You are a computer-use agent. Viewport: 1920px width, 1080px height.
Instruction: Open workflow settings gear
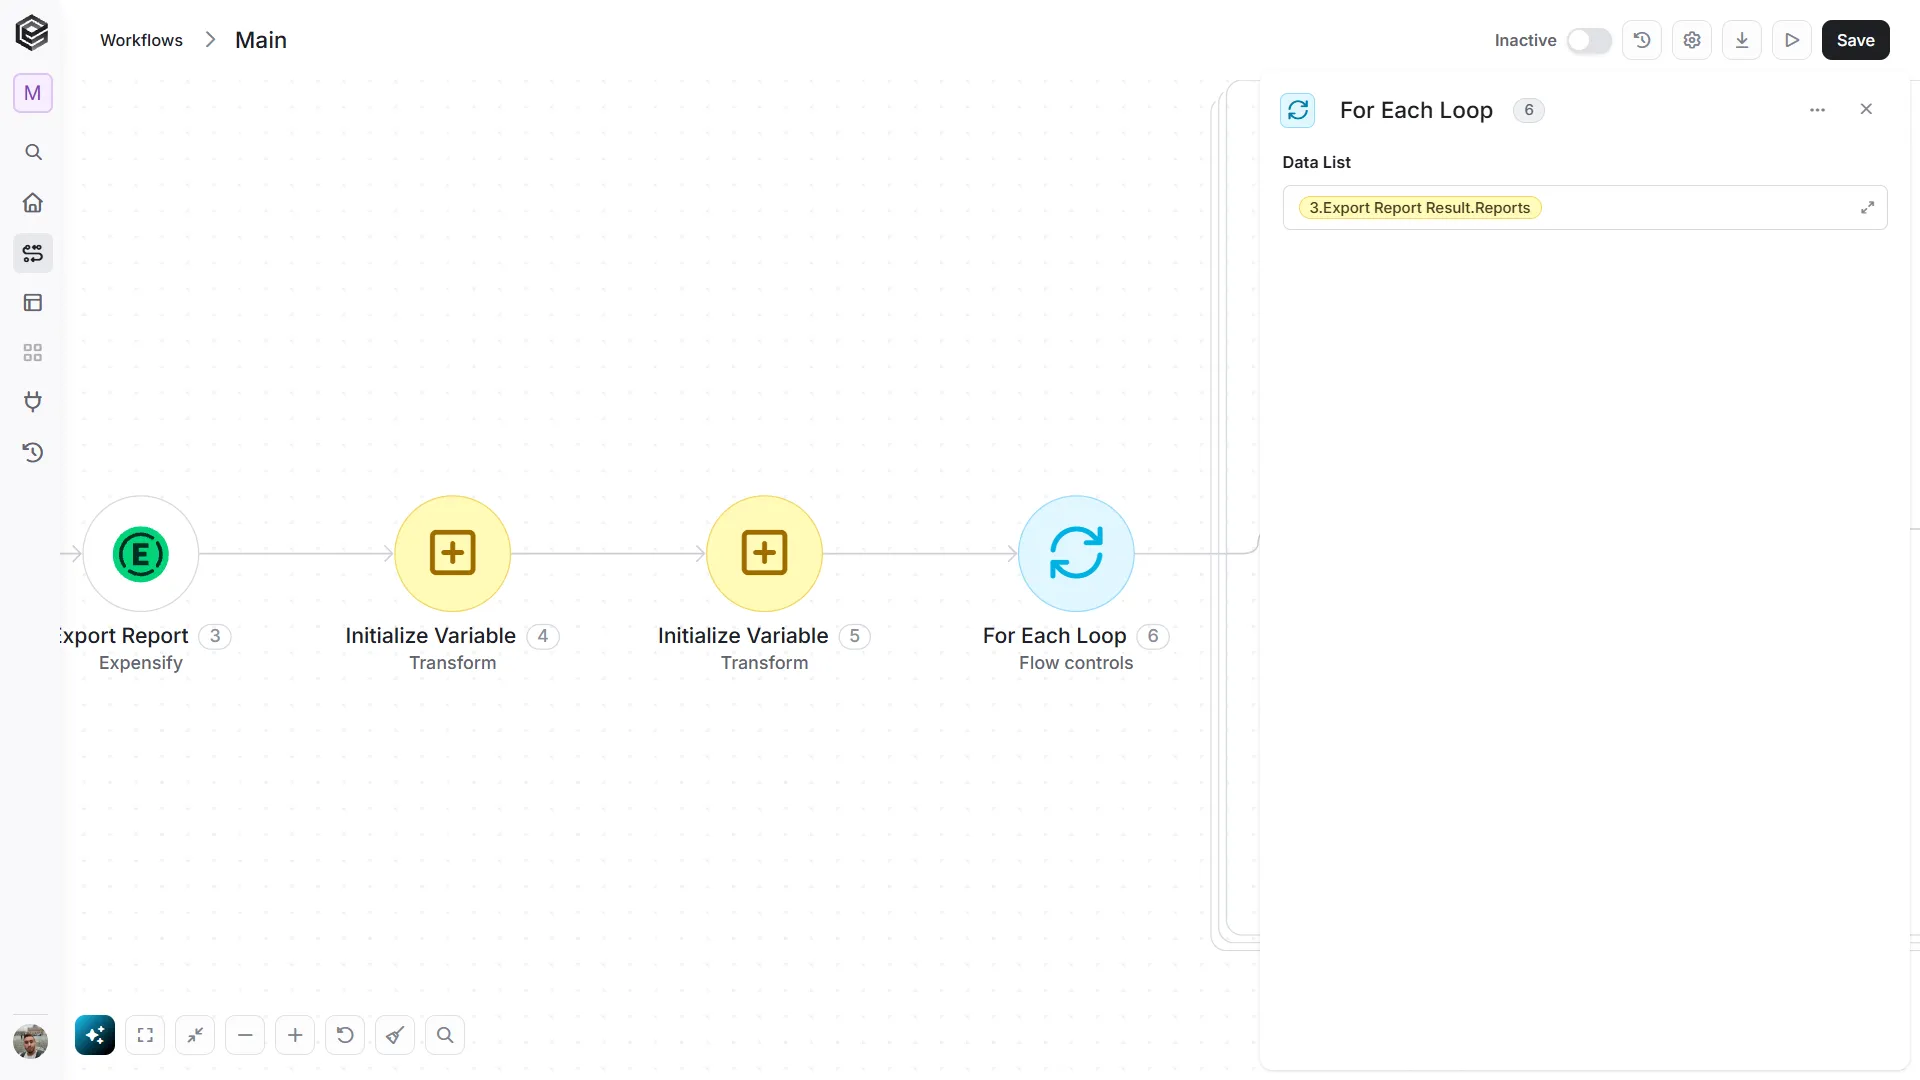tap(1692, 40)
